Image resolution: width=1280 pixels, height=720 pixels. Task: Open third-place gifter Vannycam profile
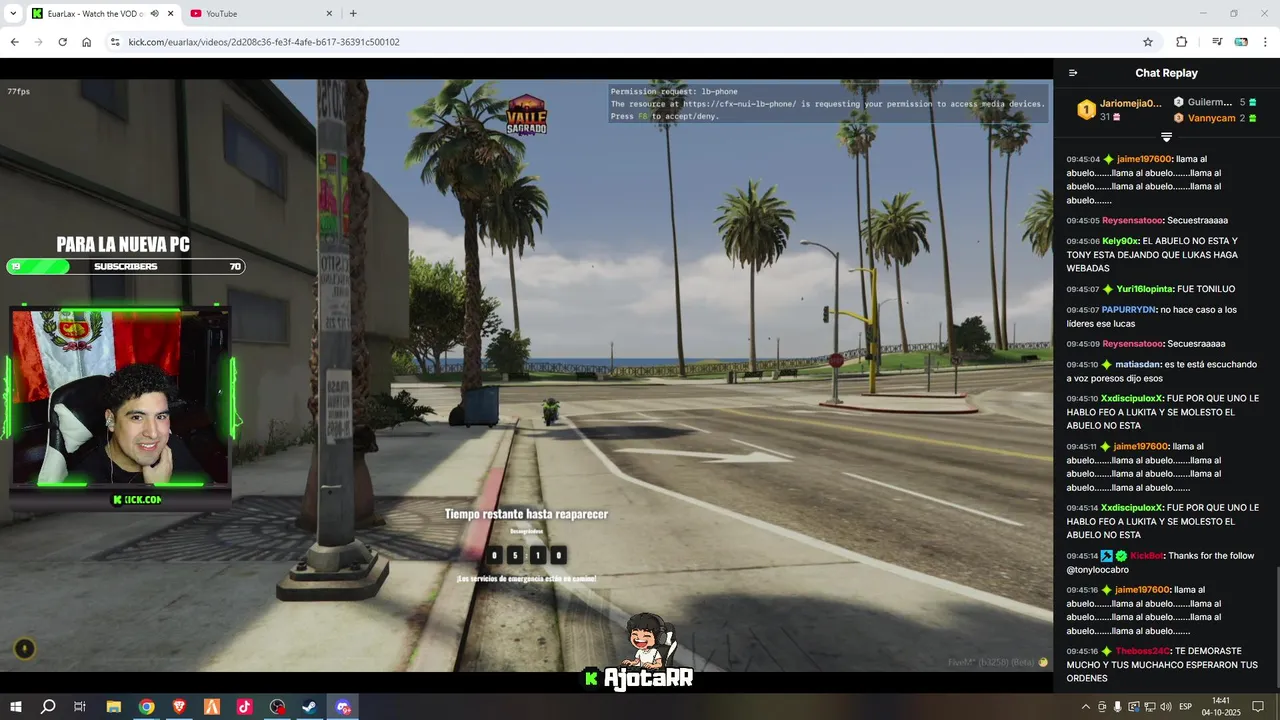tap(1211, 118)
